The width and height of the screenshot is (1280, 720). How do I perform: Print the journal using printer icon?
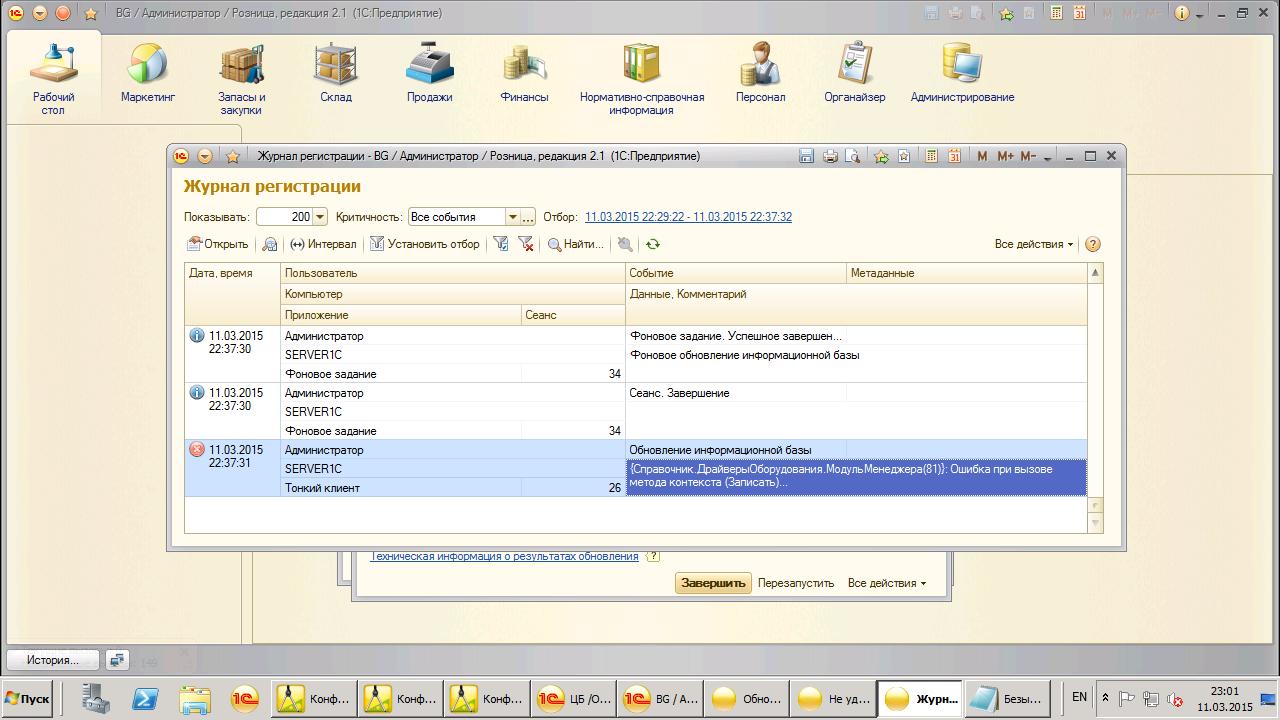[830, 156]
